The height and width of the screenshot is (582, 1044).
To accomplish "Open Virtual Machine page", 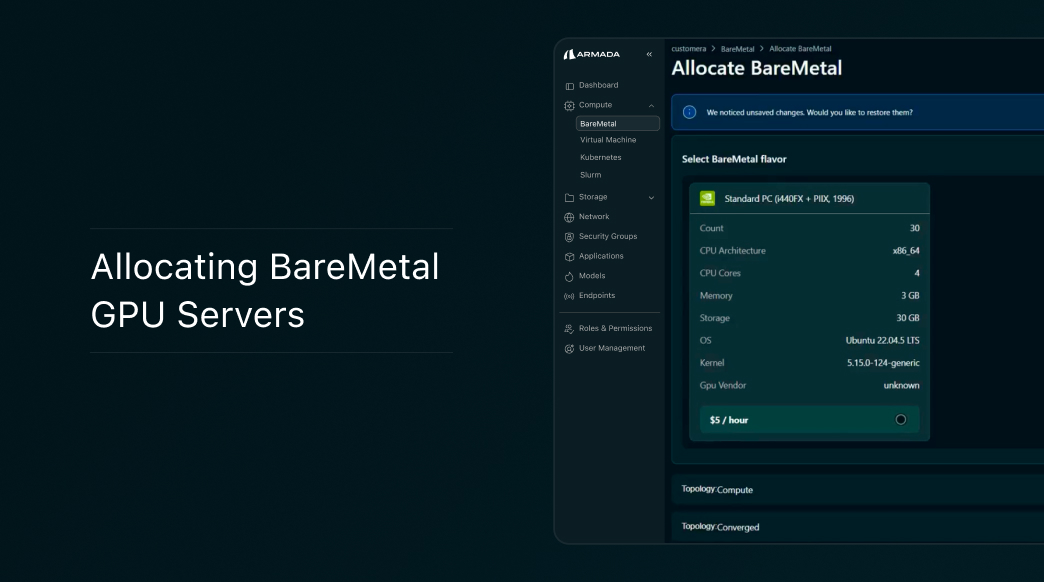I will coord(608,140).
